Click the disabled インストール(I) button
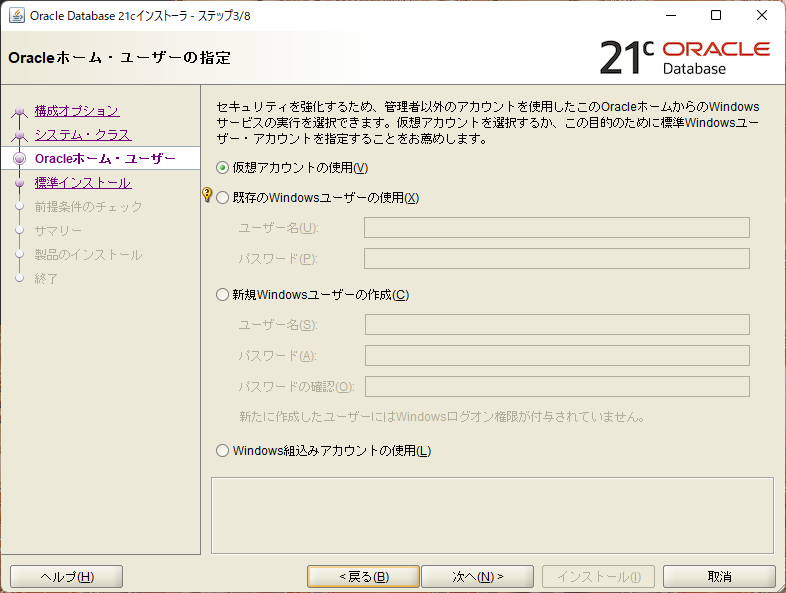Viewport: 786px width, 593px height. click(599, 577)
